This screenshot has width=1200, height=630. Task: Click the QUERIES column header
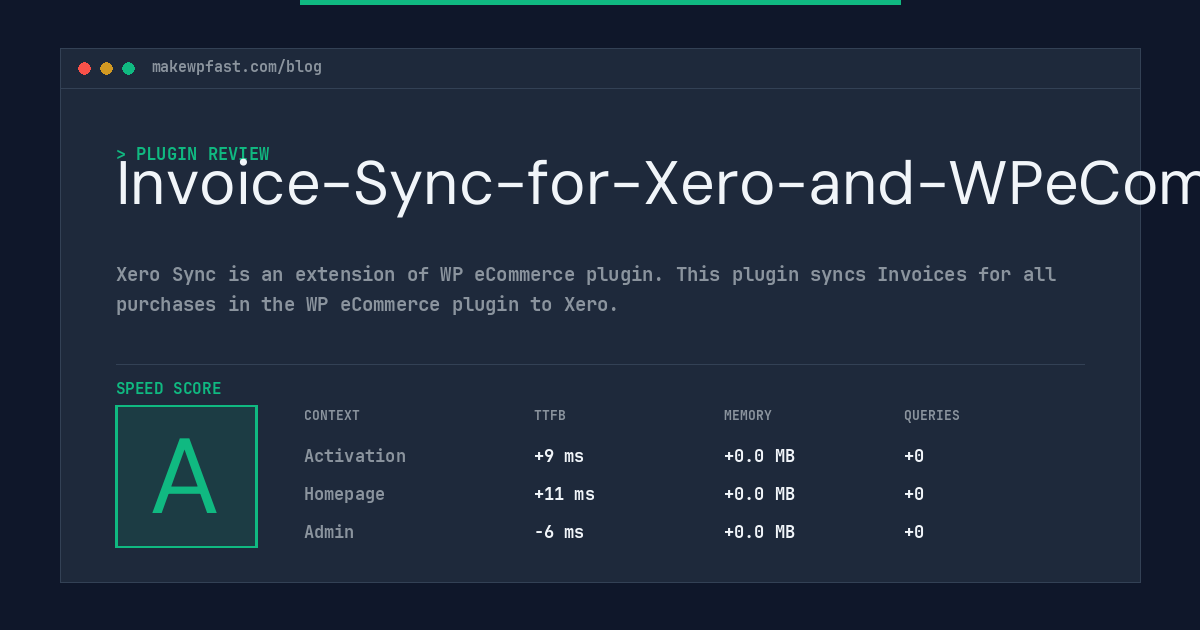[932, 416]
